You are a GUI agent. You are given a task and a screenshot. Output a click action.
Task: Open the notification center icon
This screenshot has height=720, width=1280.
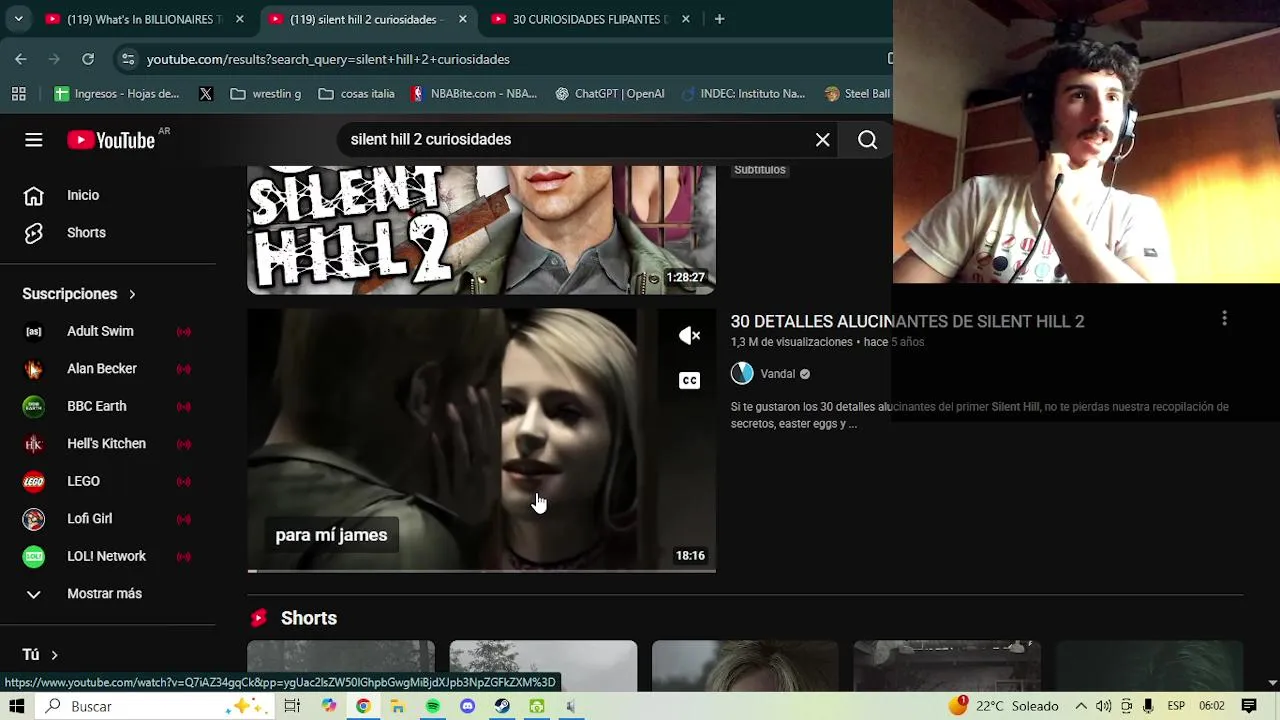pyautogui.click(x=1249, y=706)
